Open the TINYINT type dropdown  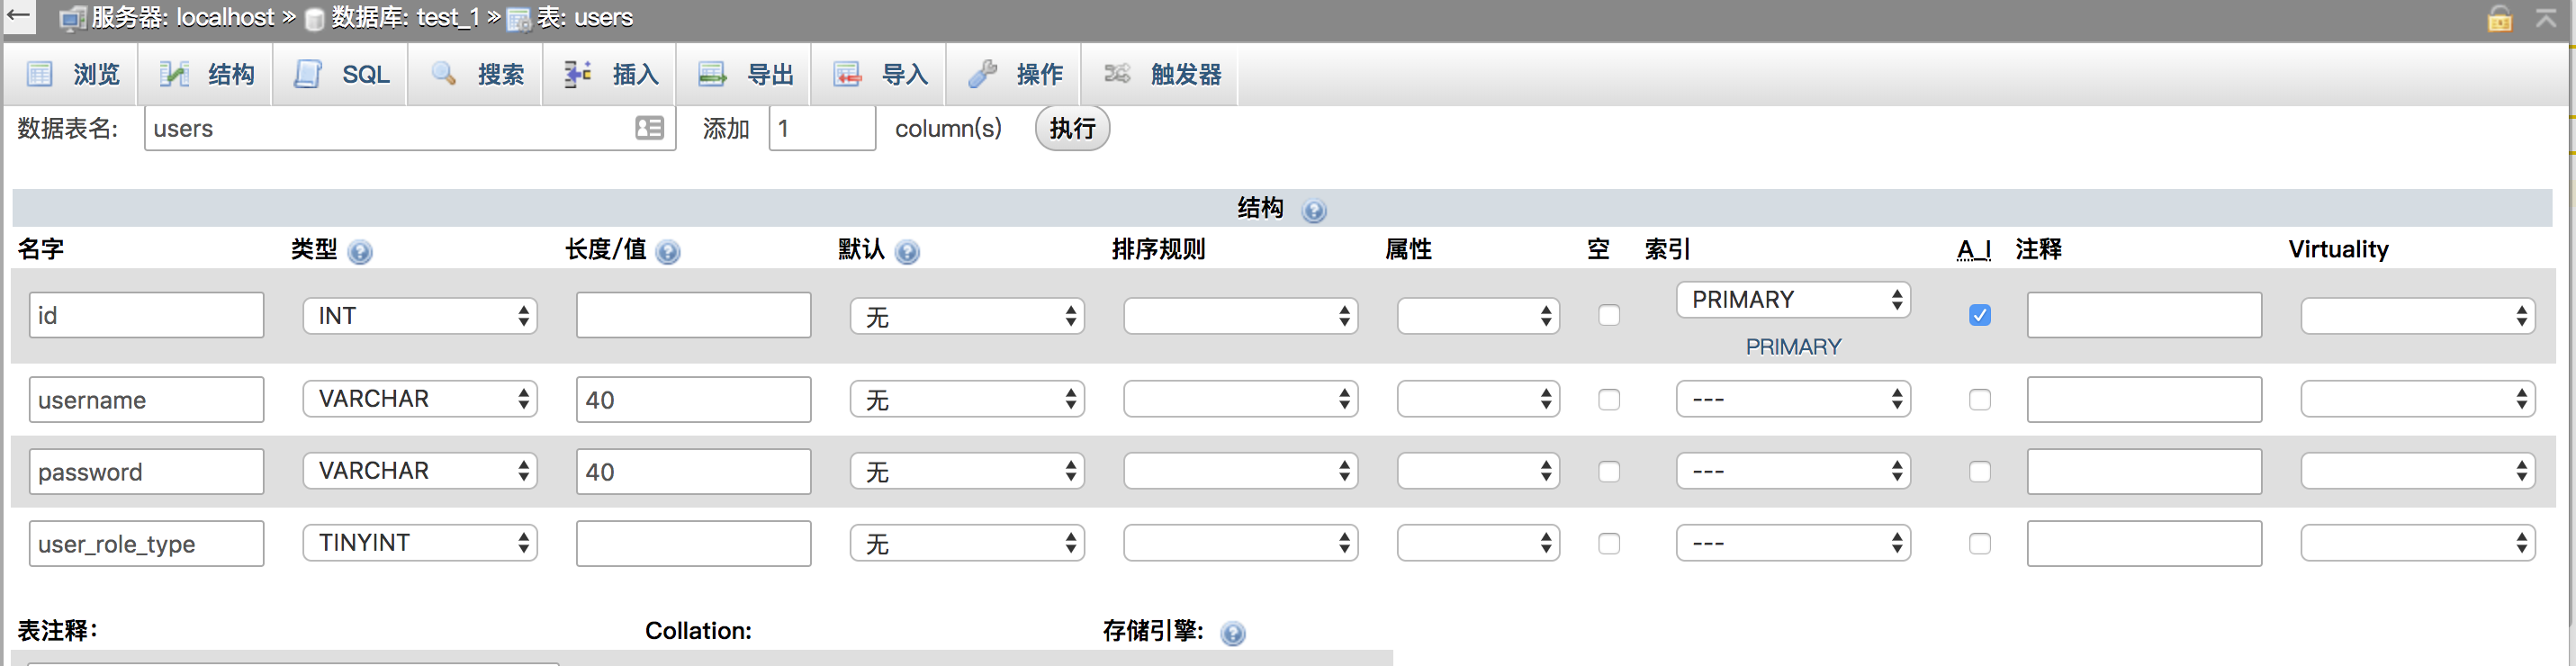[420, 543]
